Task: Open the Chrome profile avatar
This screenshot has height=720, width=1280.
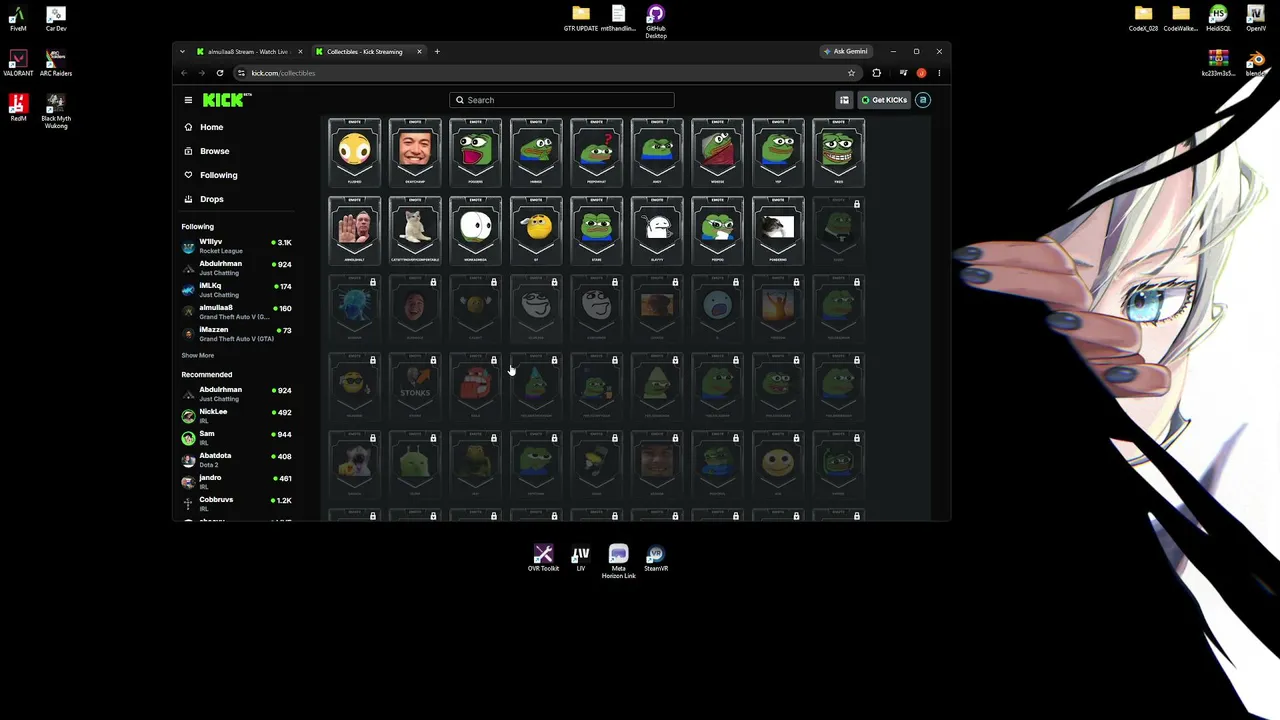Action: [922, 73]
